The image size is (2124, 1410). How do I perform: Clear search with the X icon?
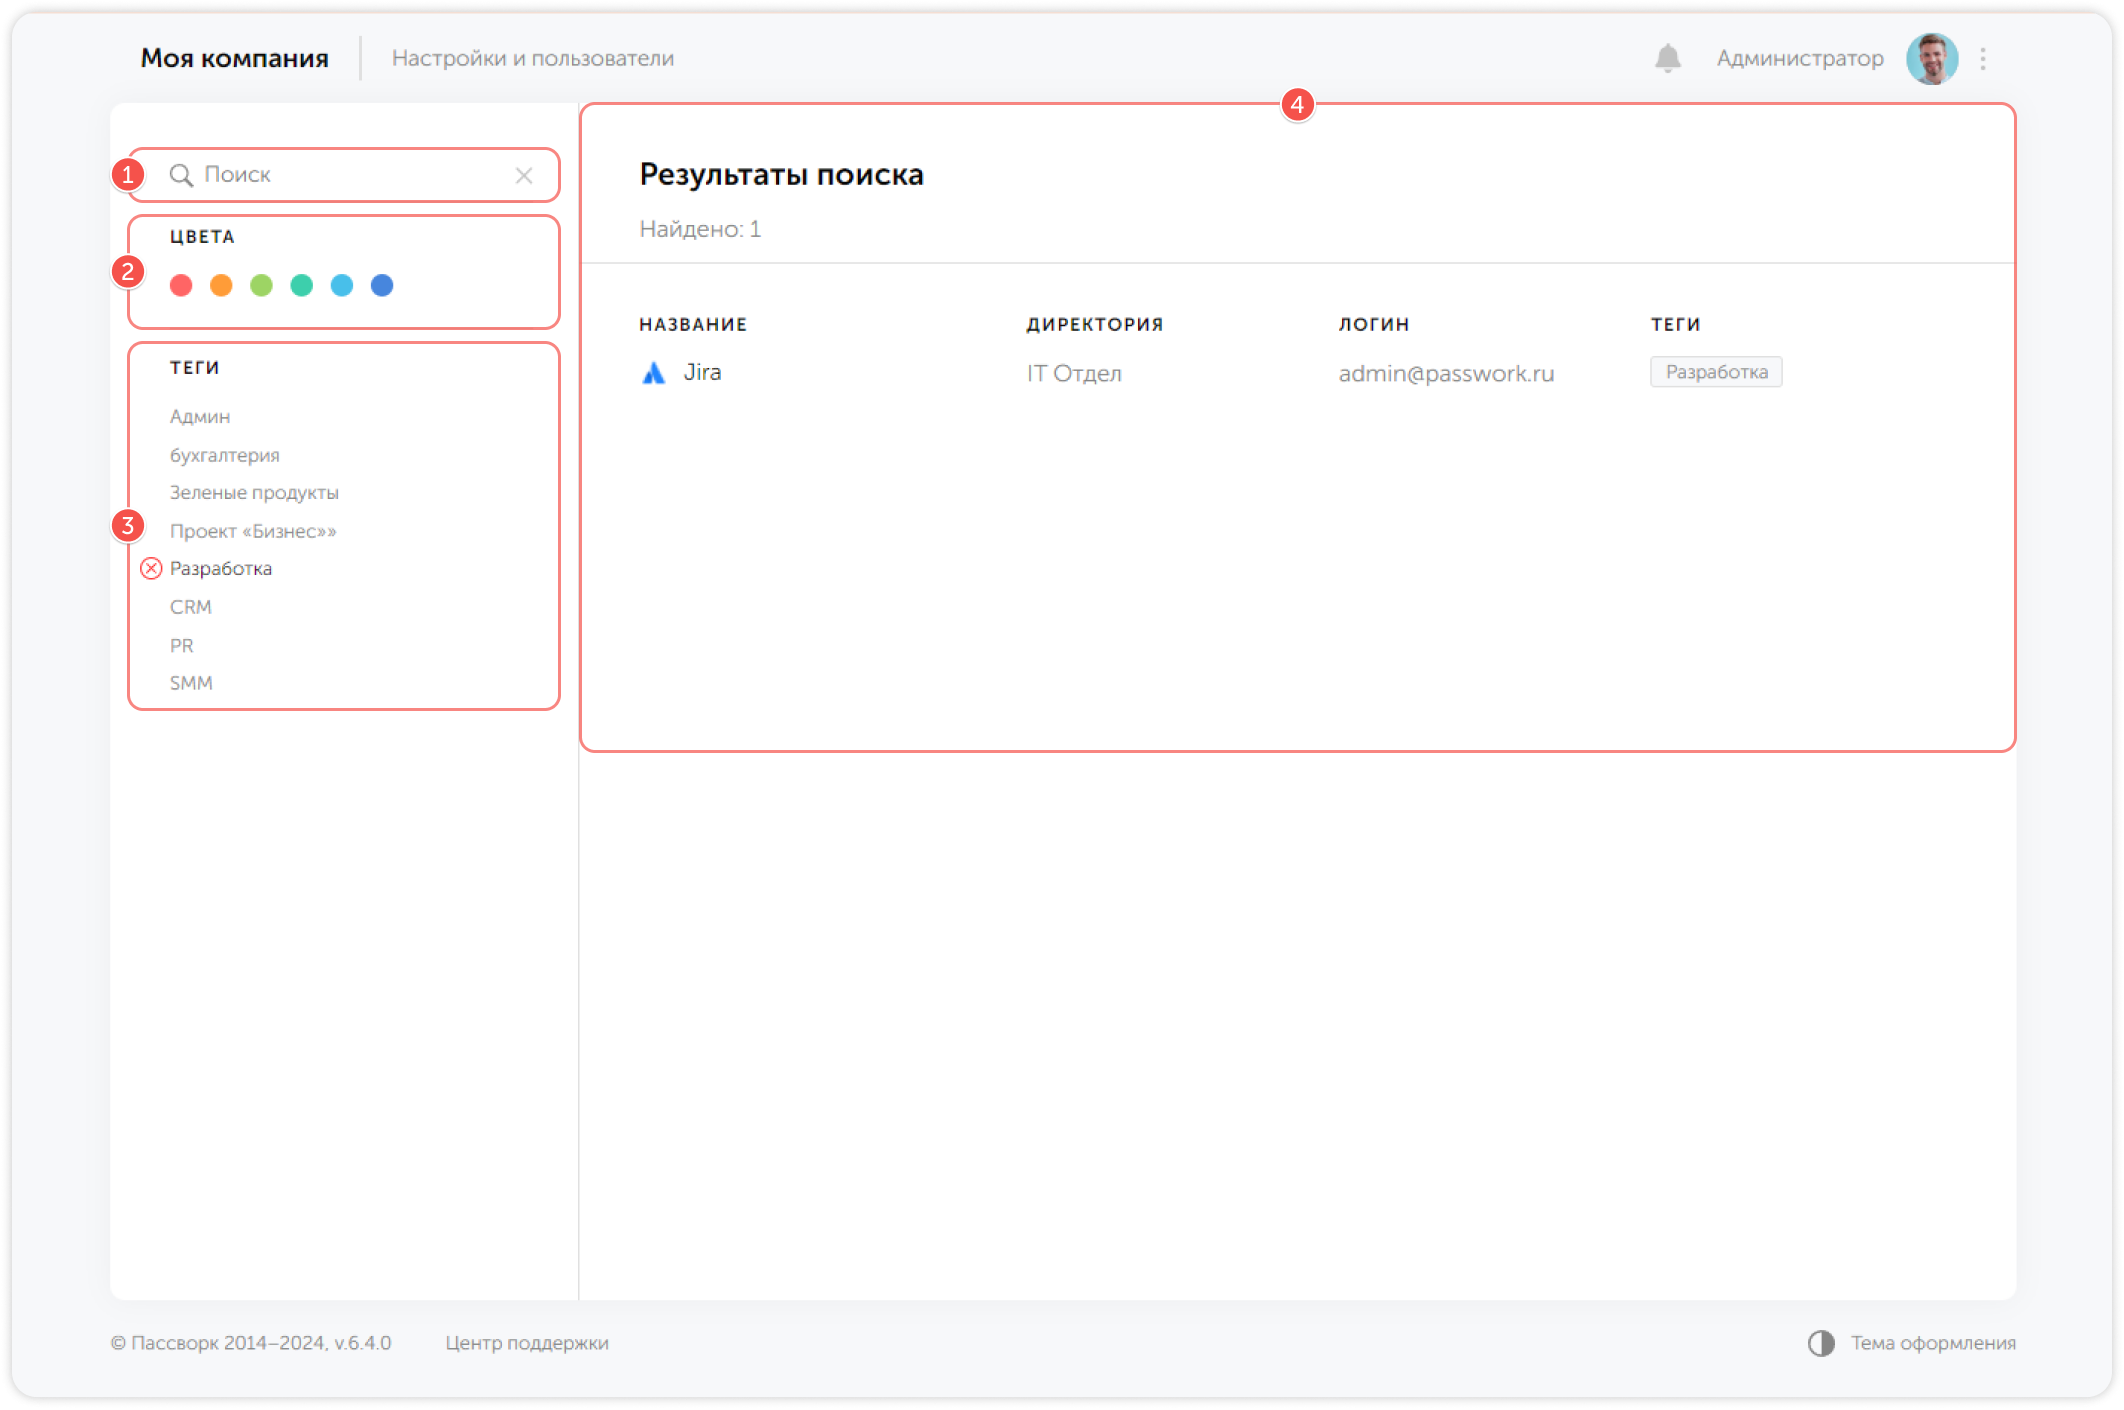coord(524,175)
